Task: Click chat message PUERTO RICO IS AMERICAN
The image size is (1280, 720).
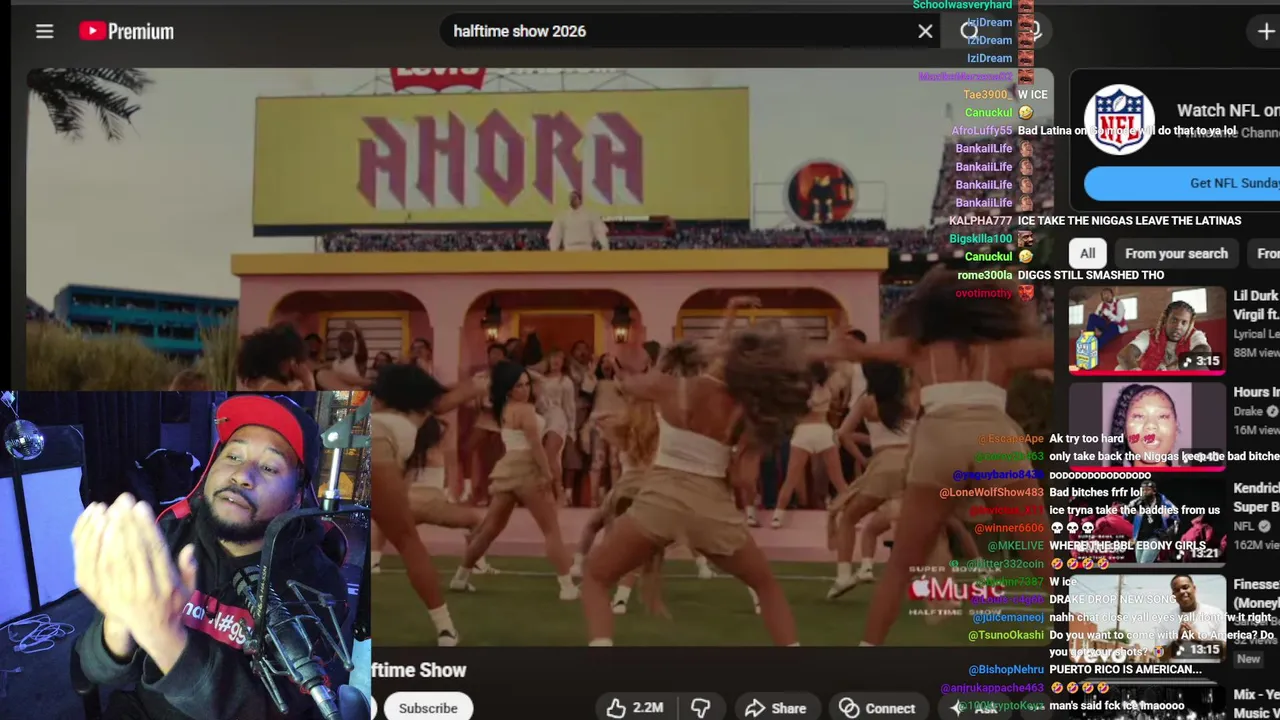Action: tap(1125, 670)
